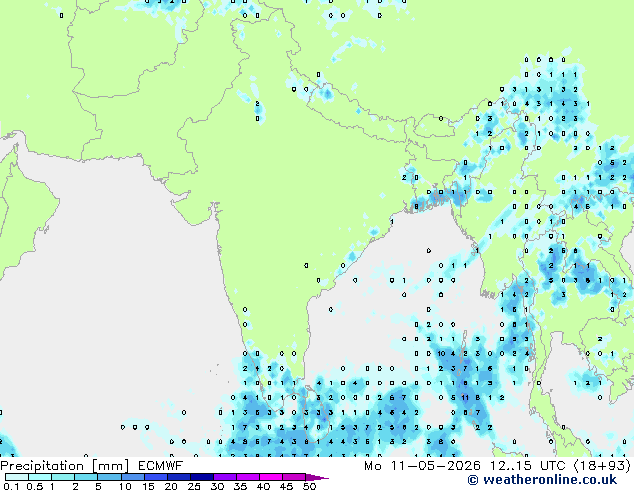Click the 5–10 mm legend swatch
Viewport: 634px width, 490px height.
click(109, 477)
